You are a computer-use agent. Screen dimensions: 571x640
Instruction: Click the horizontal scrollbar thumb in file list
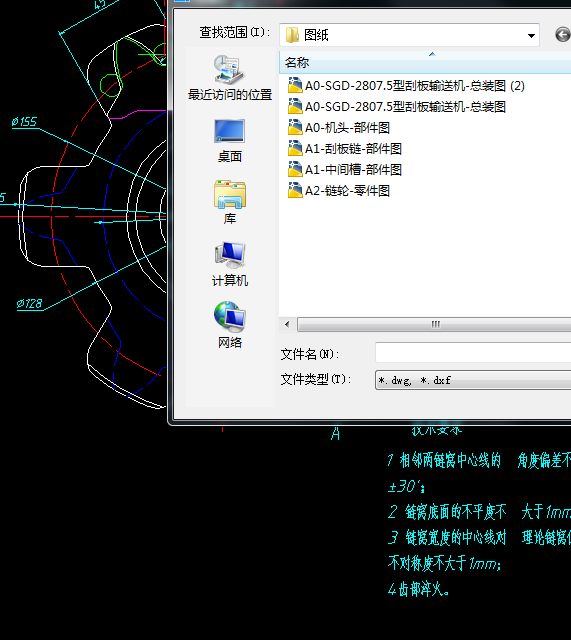(435, 324)
